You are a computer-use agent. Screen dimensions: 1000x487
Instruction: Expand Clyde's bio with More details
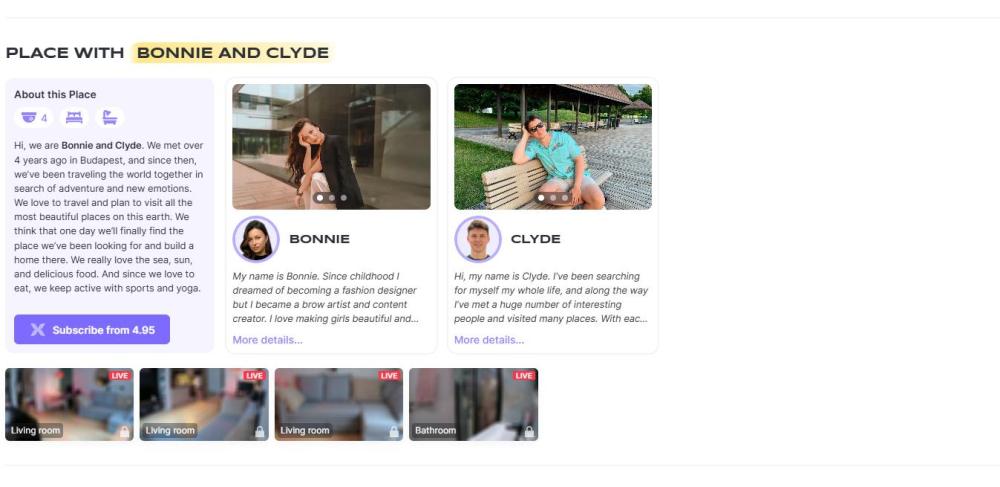489,340
